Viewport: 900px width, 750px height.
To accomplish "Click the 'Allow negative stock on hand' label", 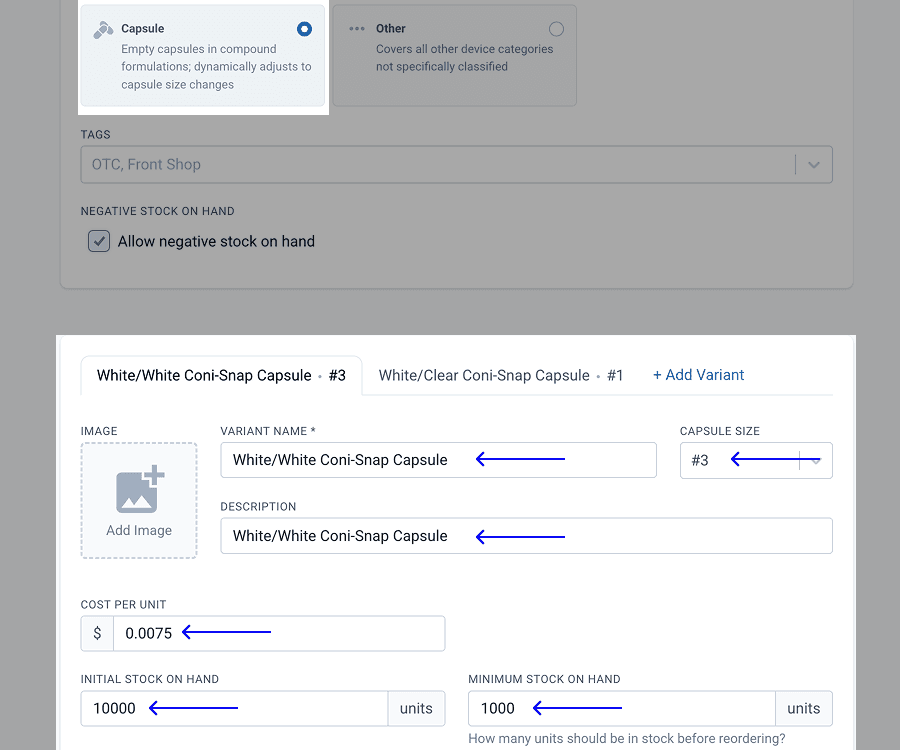I will pyautogui.click(x=216, y=242).
